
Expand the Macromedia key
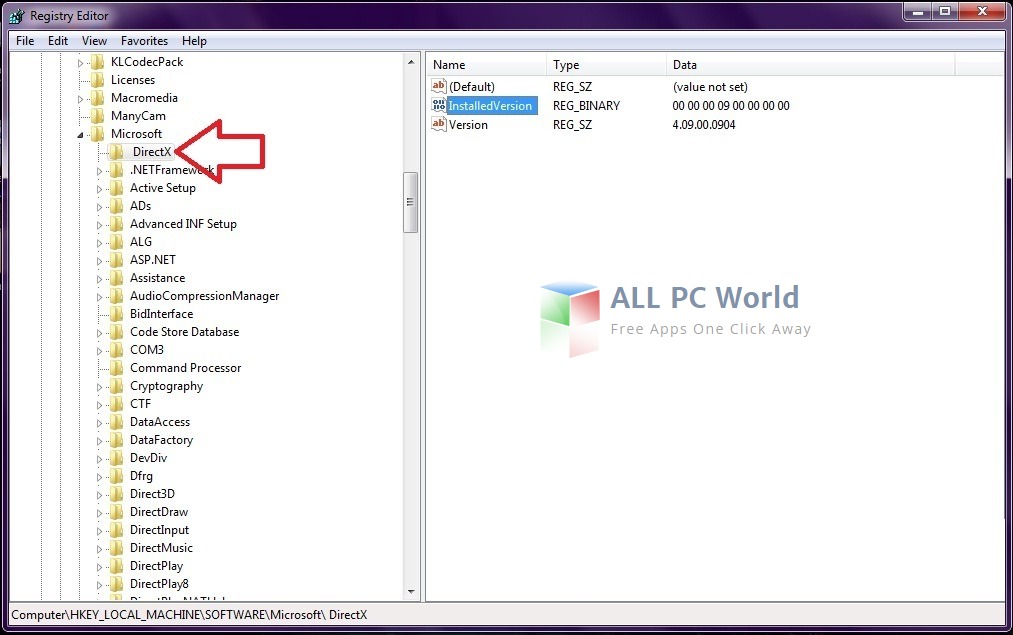pyautogui.click(x=80, y=99)
